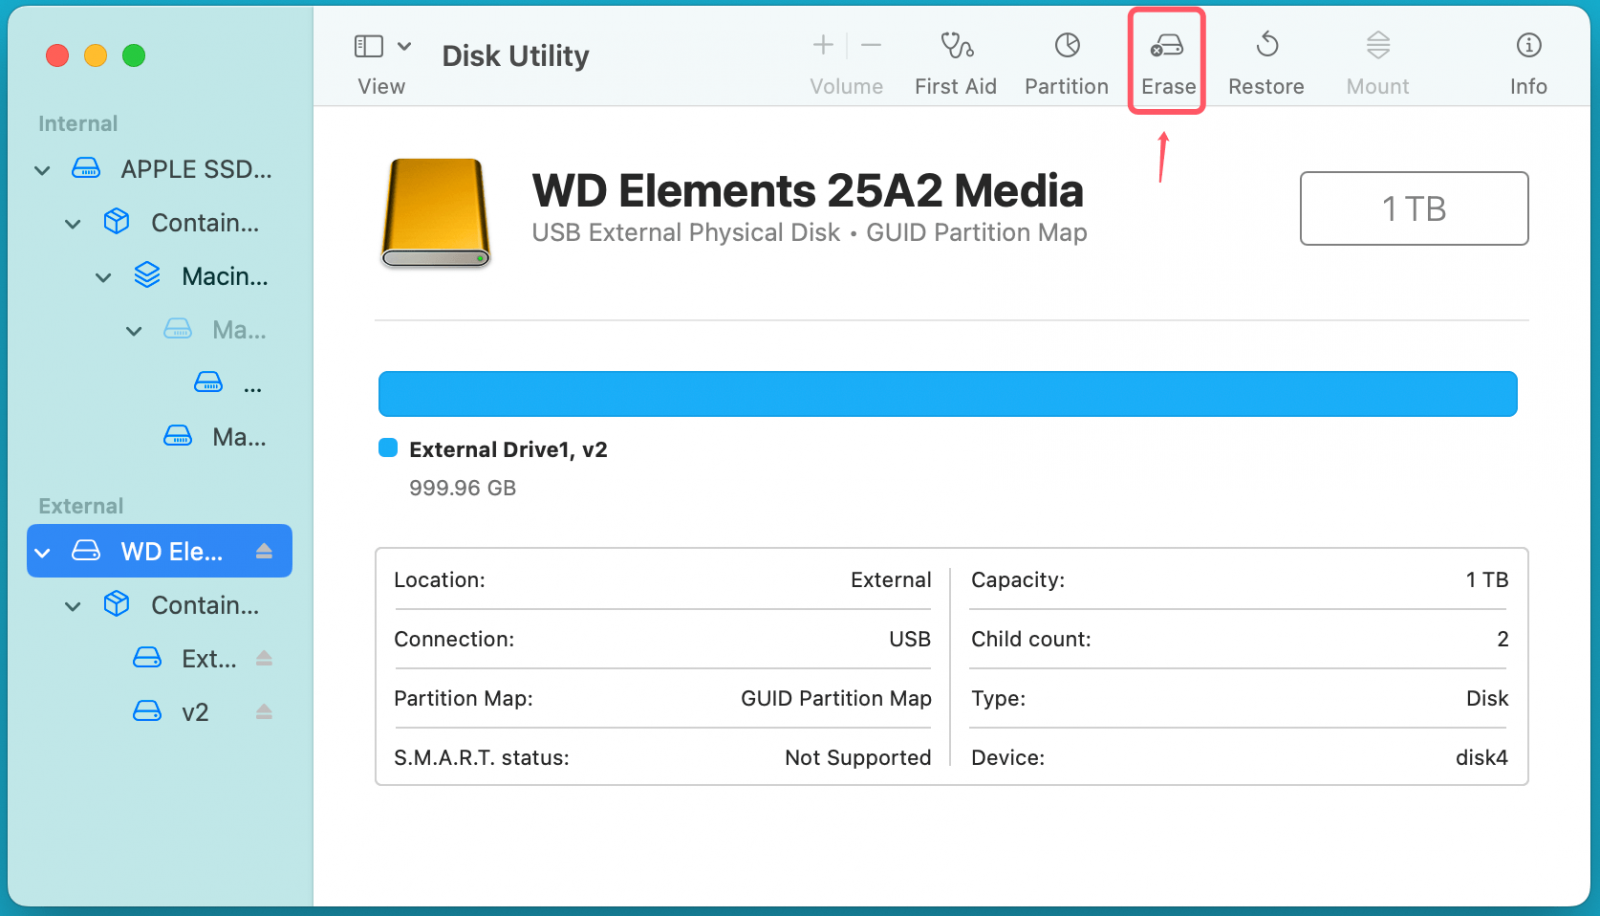Screen dimensions: 1600x916
Task: Select the Macin... layered volume icon
Action: coord(147,275)
